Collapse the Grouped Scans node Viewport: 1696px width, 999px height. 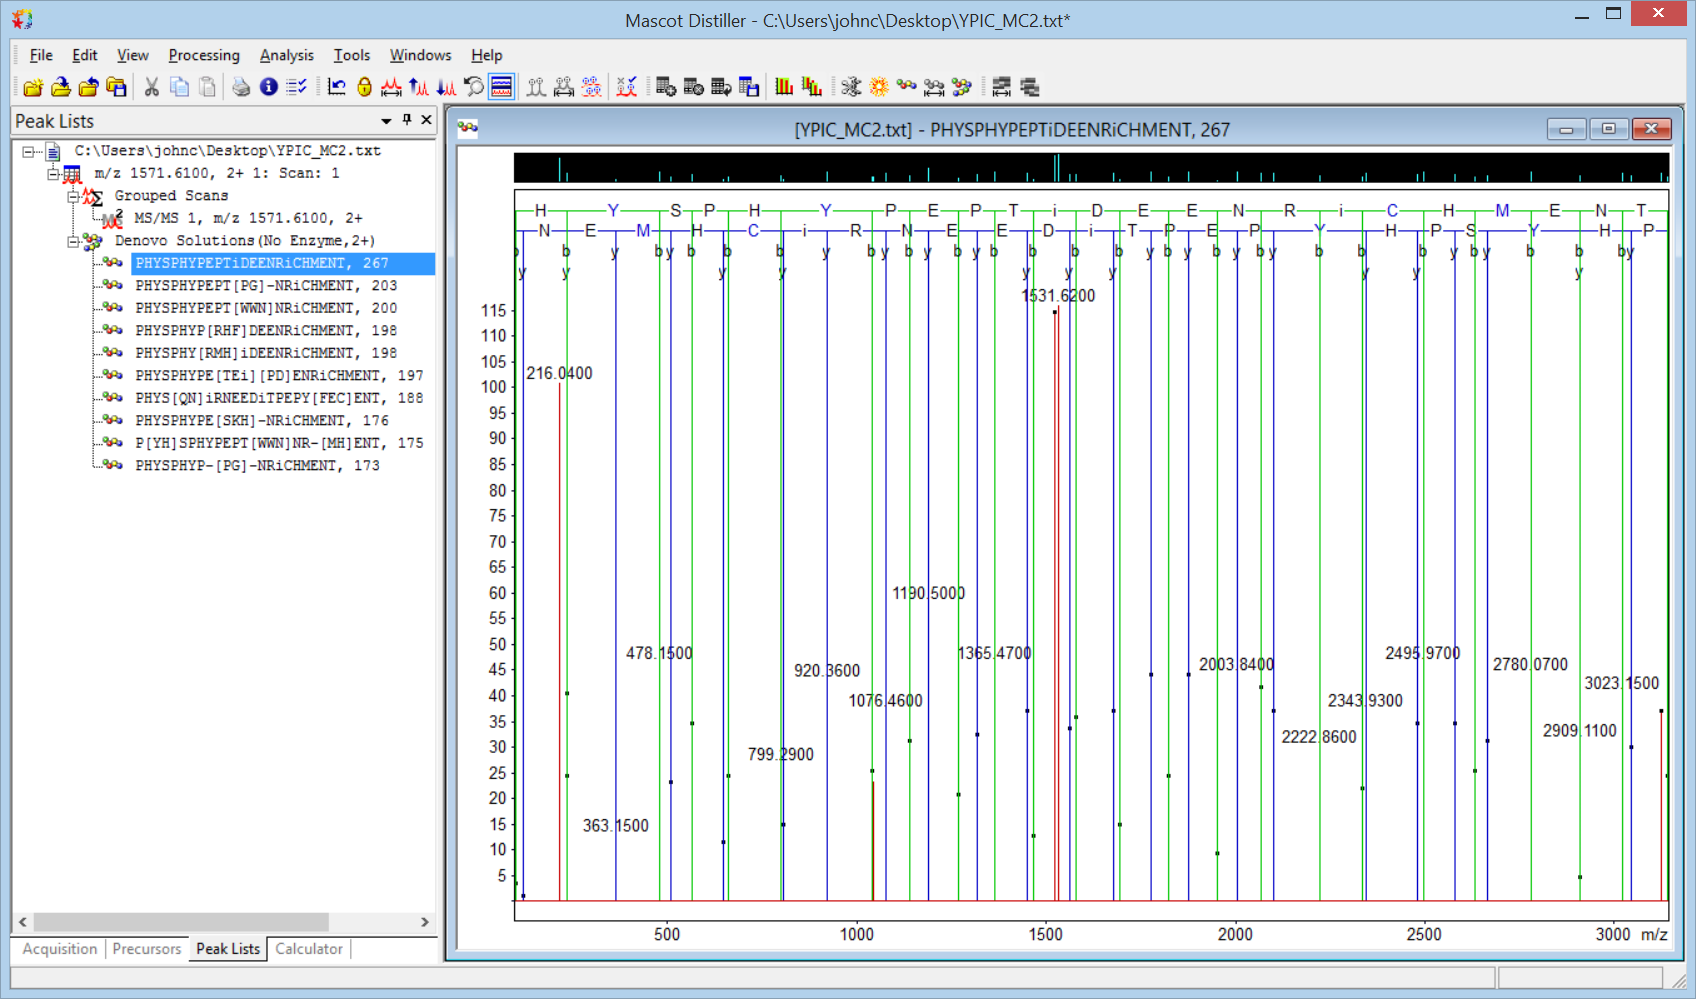73,196
